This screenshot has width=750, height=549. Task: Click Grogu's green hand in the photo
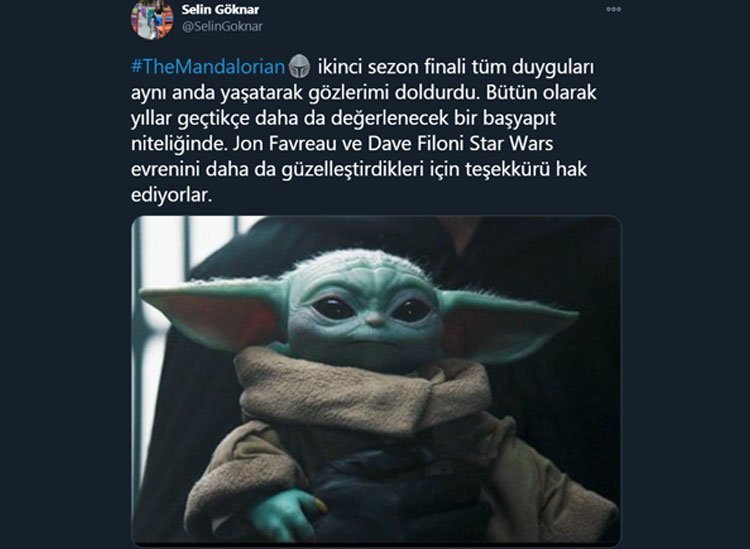point(287,516)
